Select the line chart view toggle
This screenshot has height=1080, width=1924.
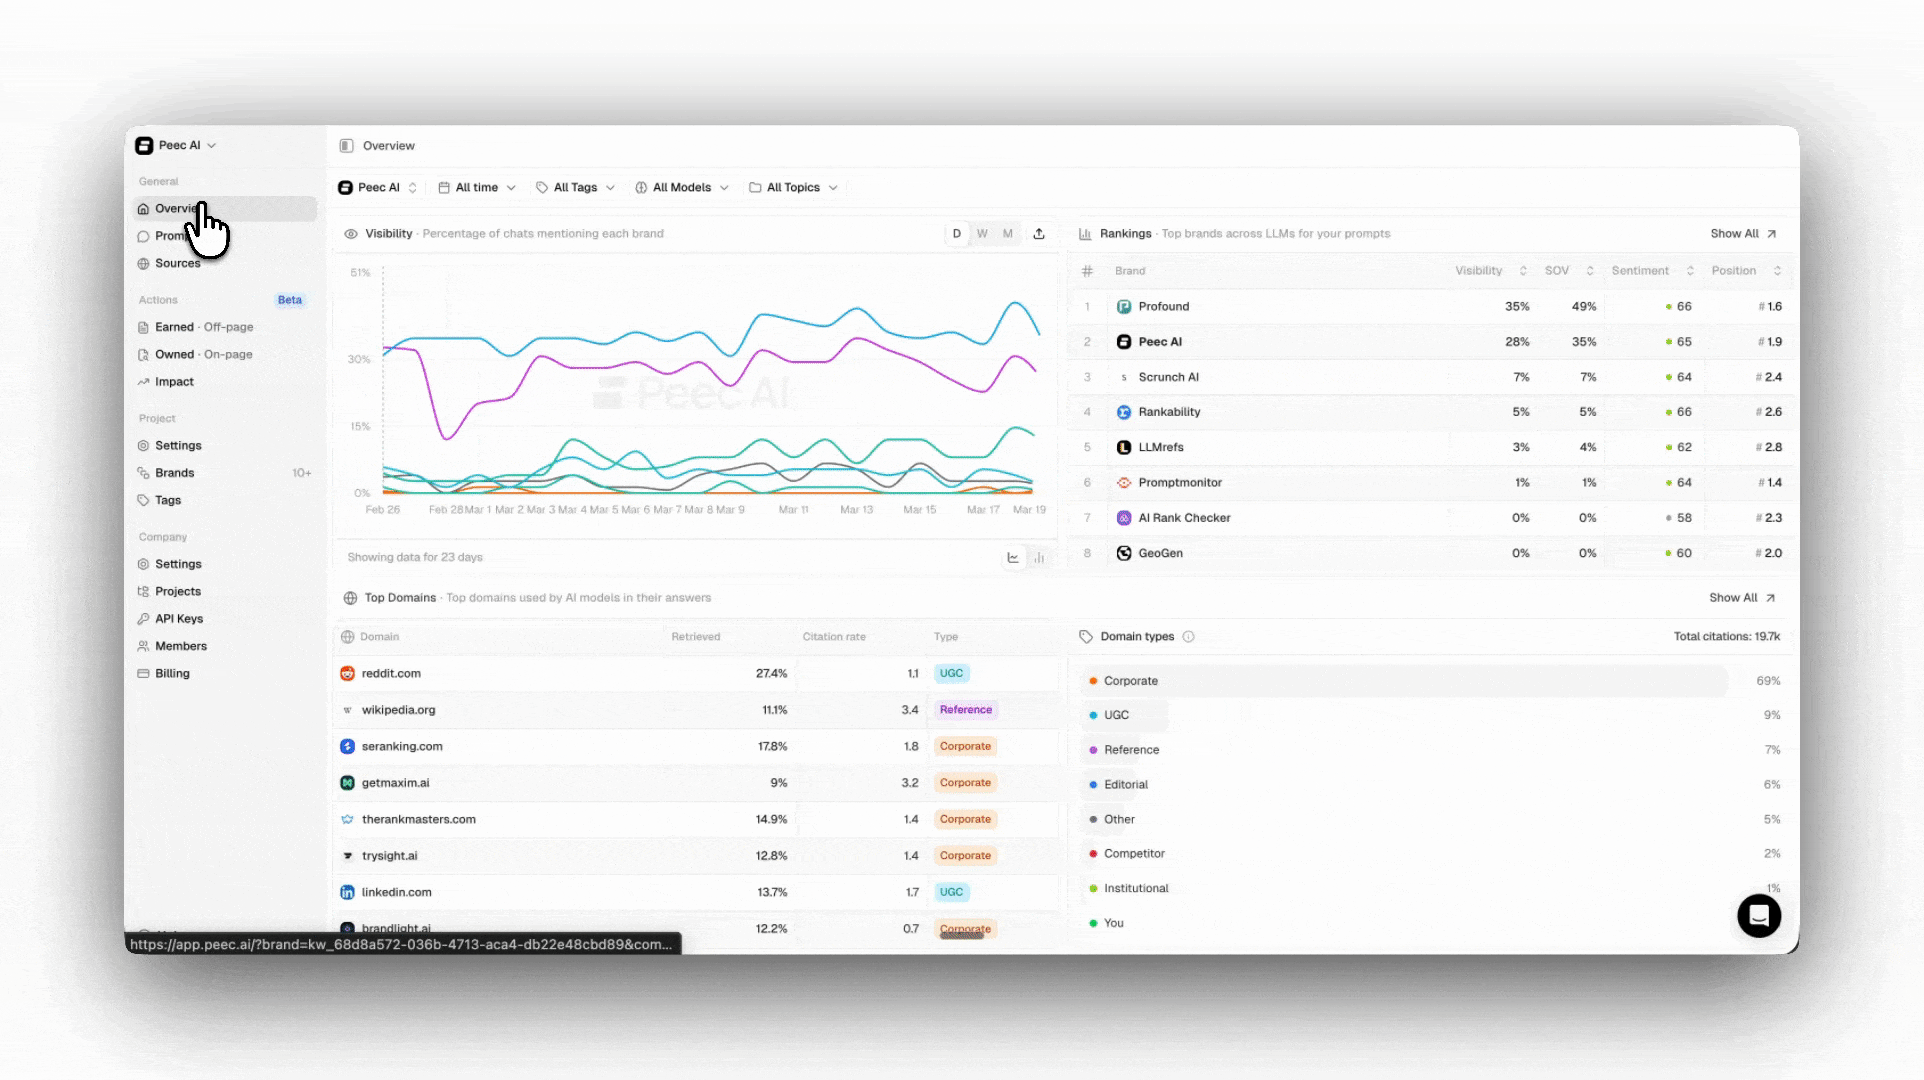click(x=1013, y=558)
